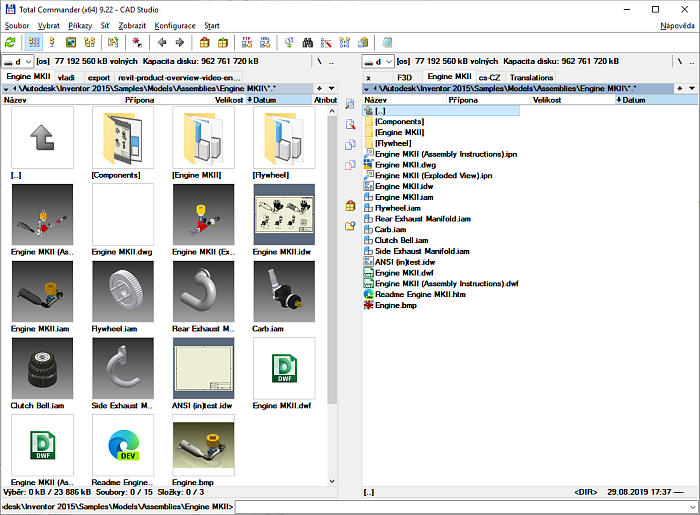The width and height of the screenshot is (700, 515).
Task: Open the Příkazy menu
Action: pos(80,24)
